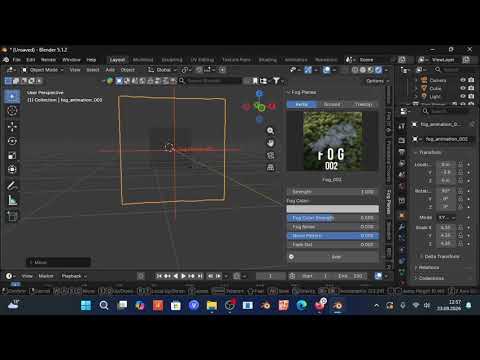Disable Camera in renders

pyautogui.click(x=471, y=80)
